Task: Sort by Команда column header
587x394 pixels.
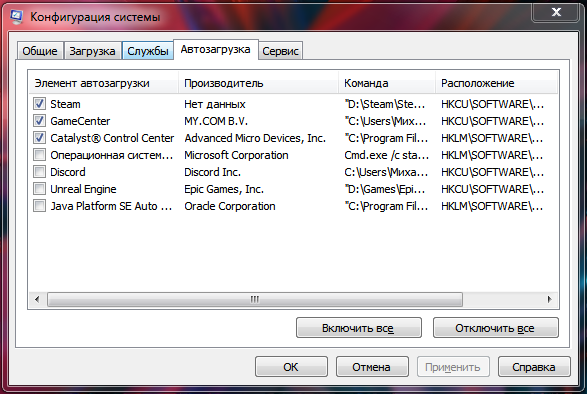Action: click(x=387, y=83)
